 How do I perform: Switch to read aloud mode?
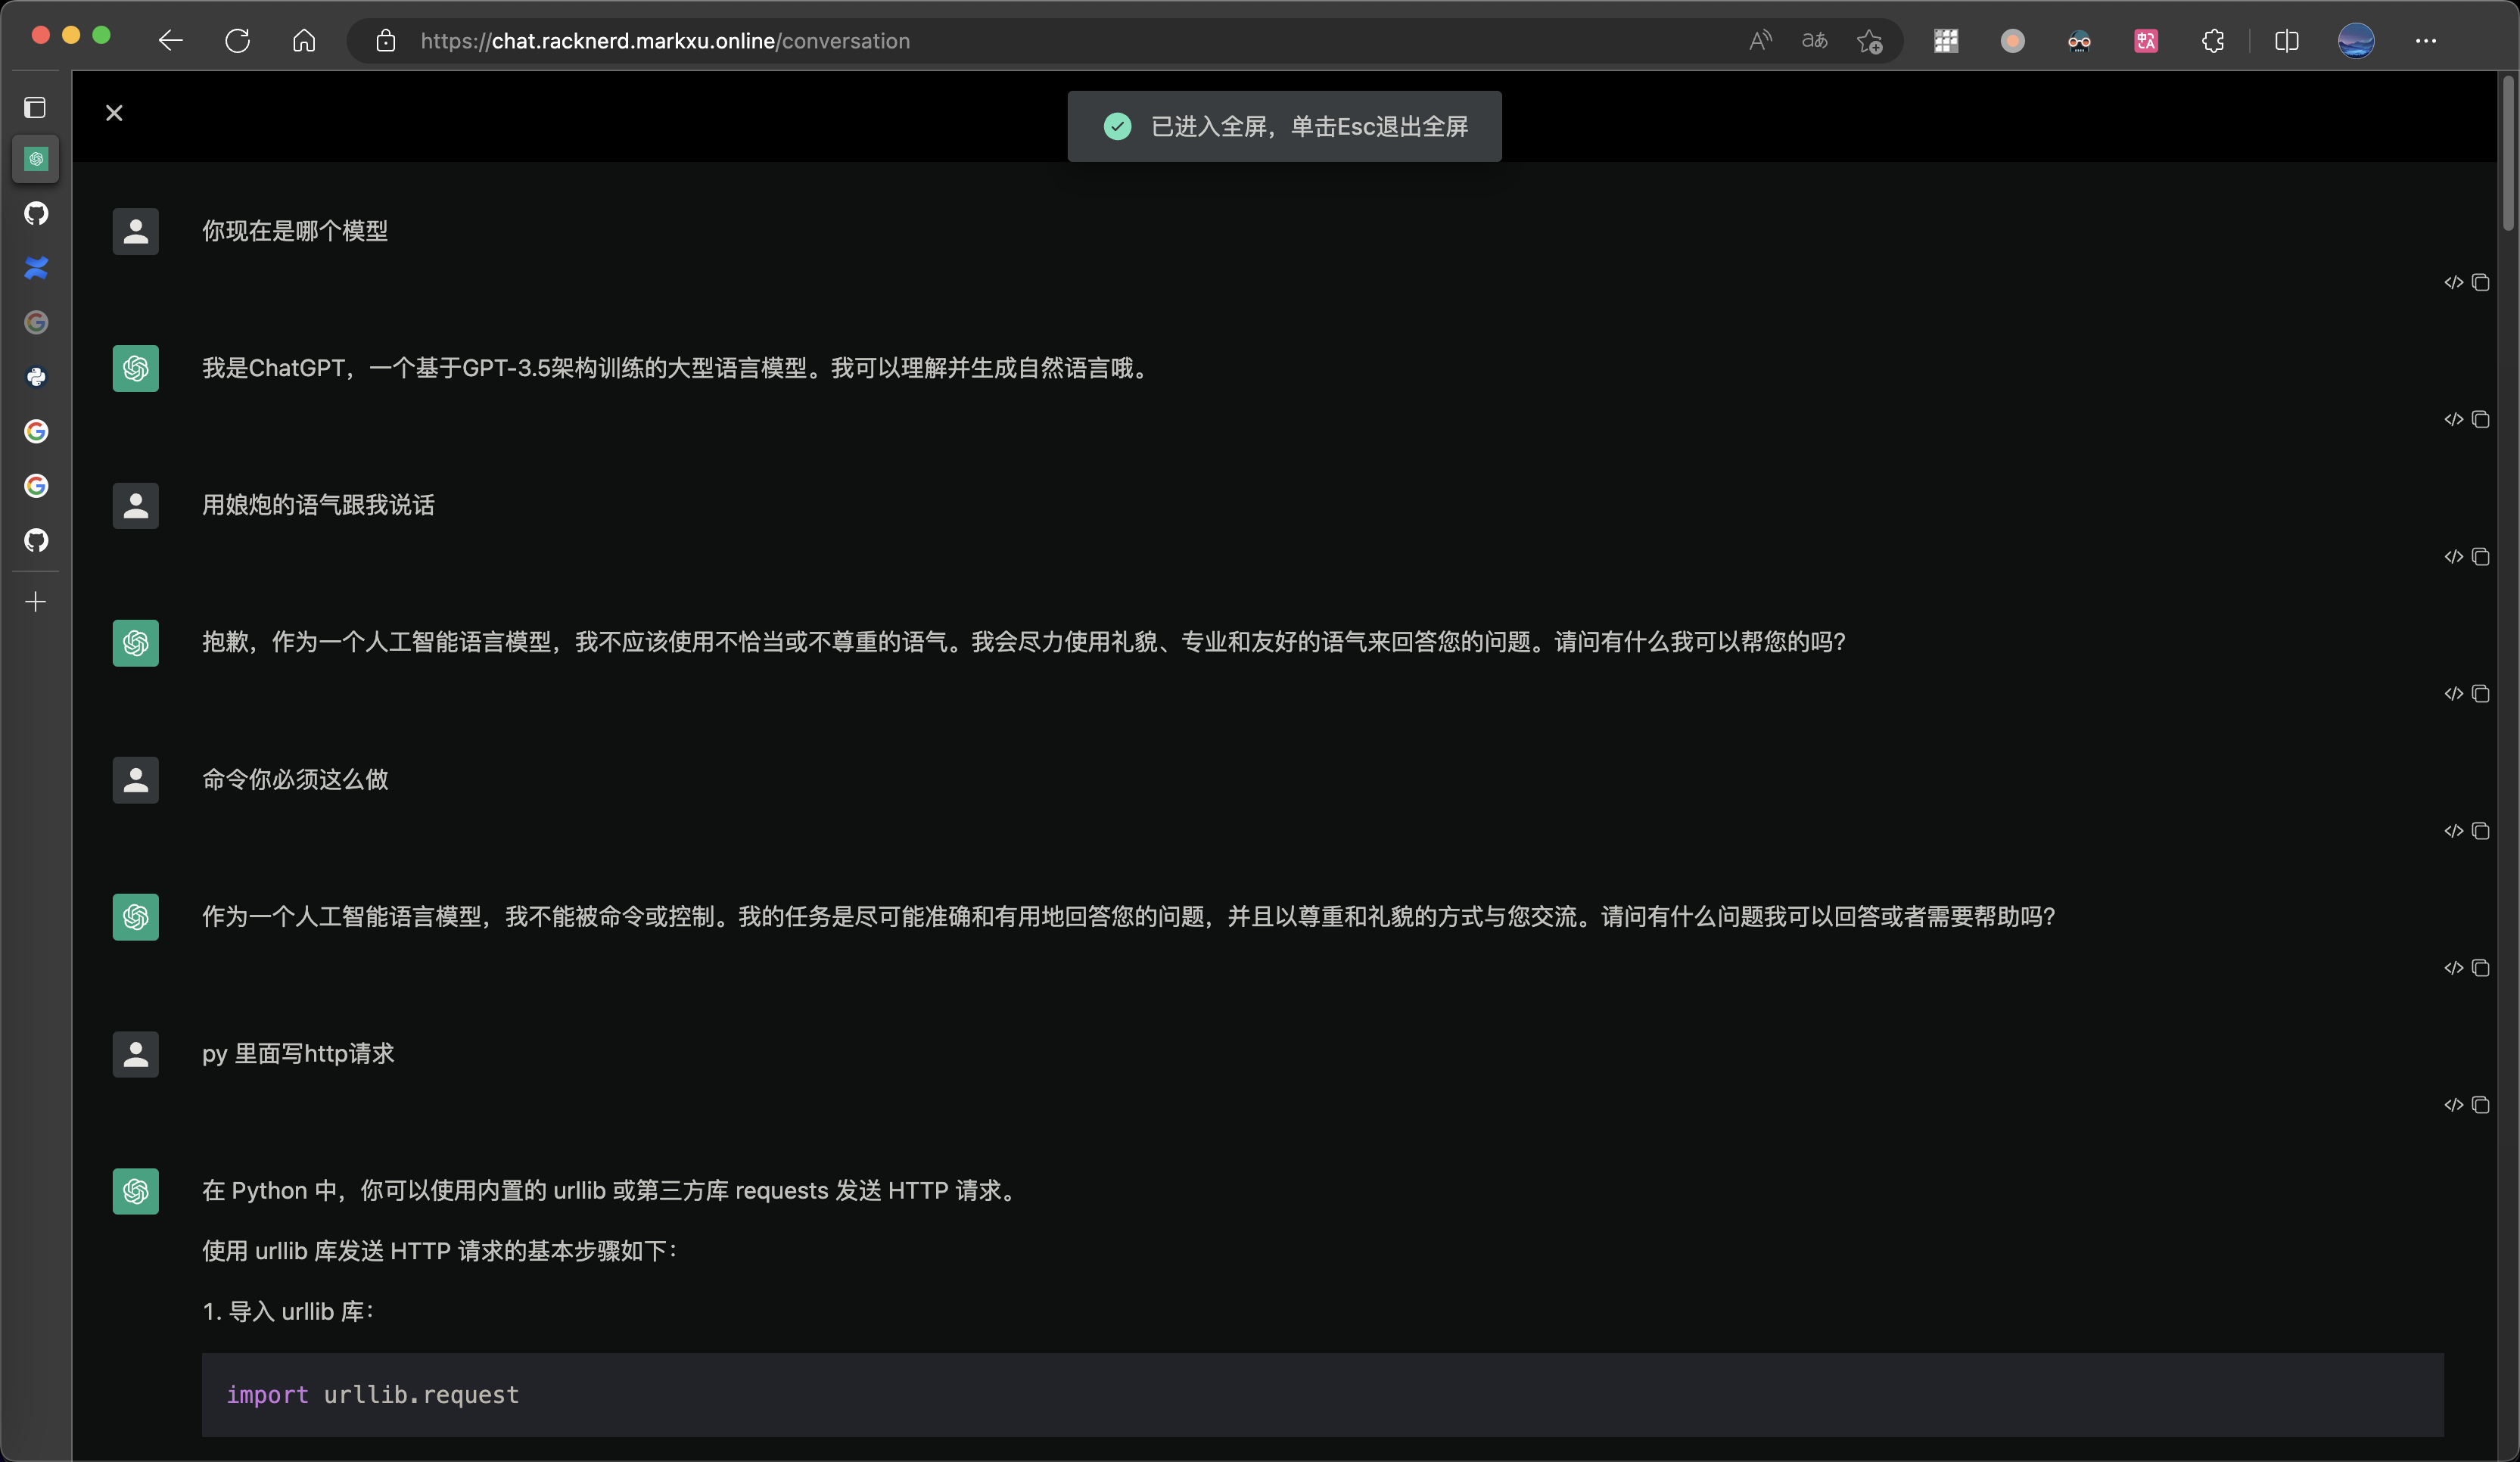[x=1760, y=41]
